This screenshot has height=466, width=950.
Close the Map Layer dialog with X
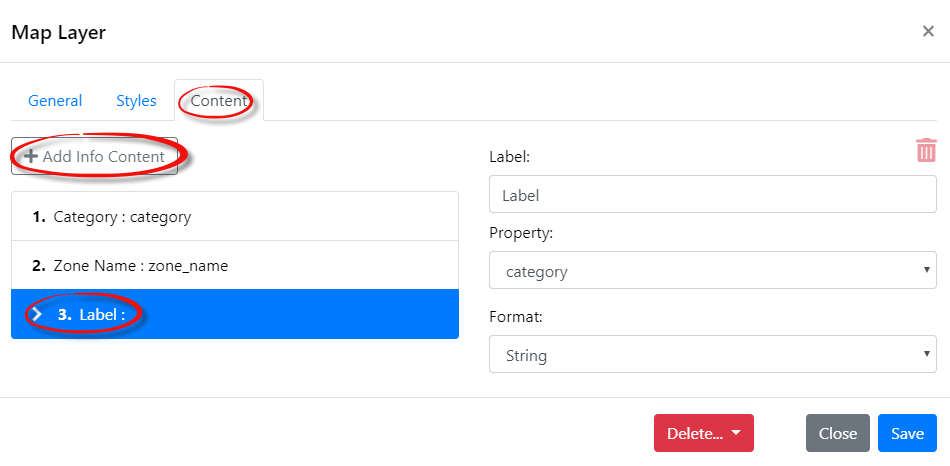coord(928,32)
